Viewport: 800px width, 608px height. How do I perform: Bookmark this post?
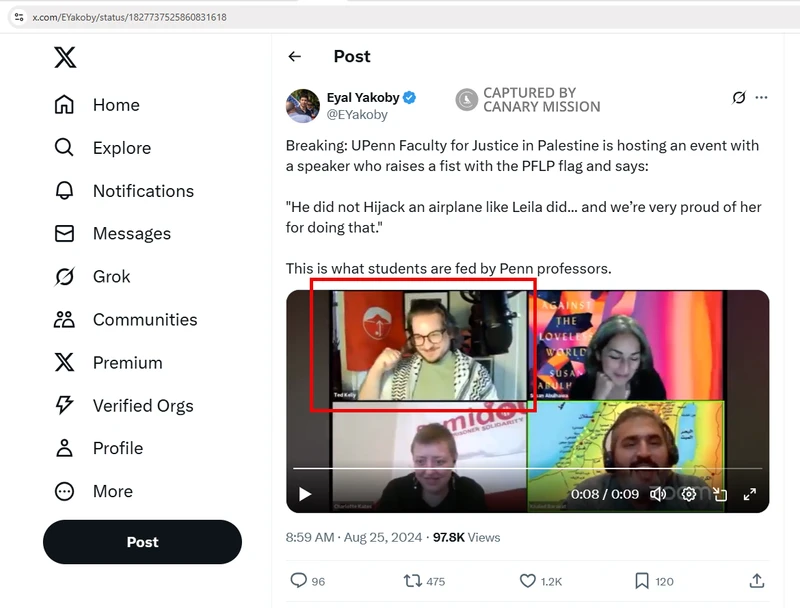click(642, 580)
